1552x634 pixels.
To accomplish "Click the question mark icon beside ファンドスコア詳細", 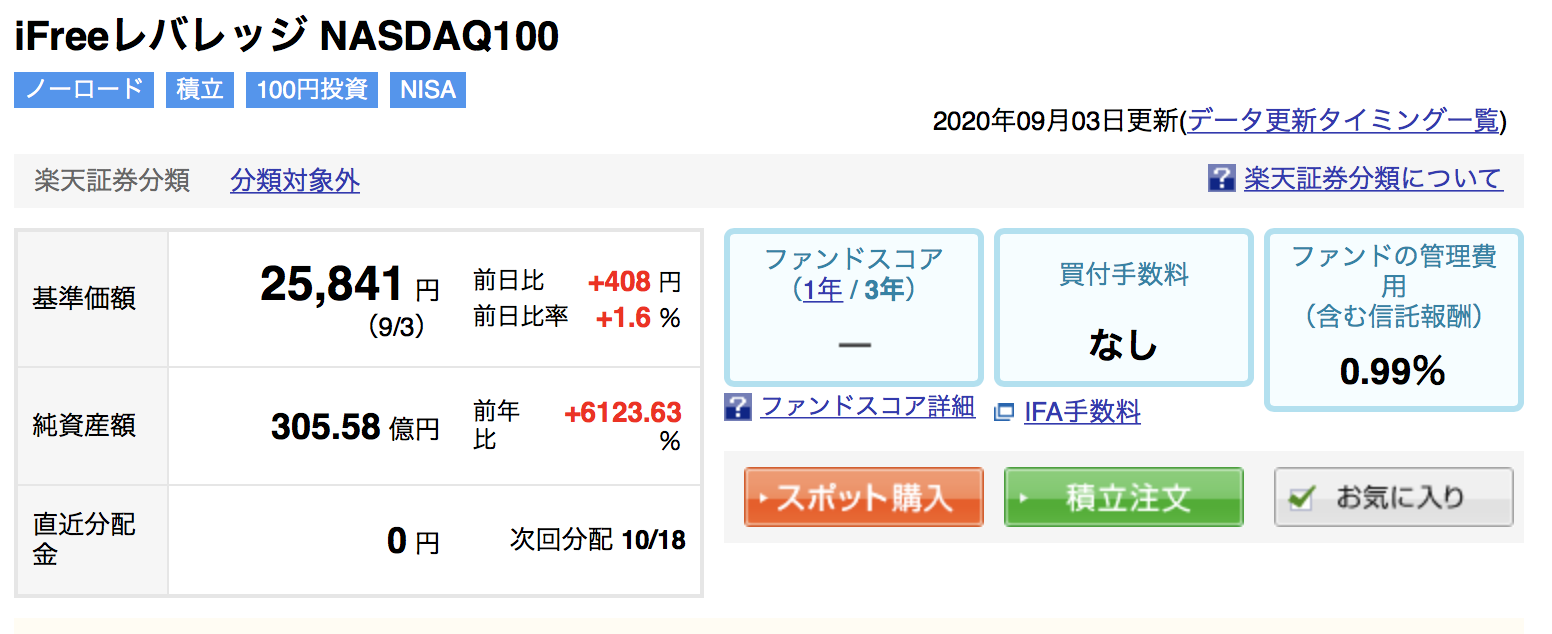I will click(x=738, y=407).
